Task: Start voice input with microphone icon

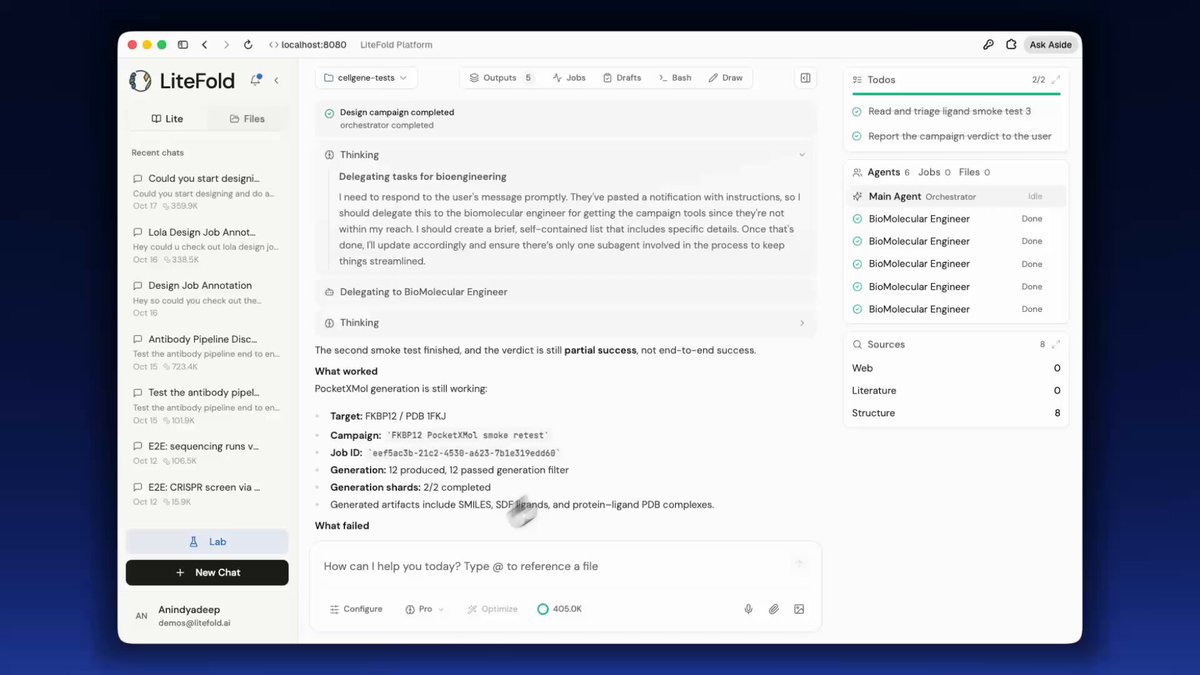Action: pyautogui.click(x=748, y=609)
